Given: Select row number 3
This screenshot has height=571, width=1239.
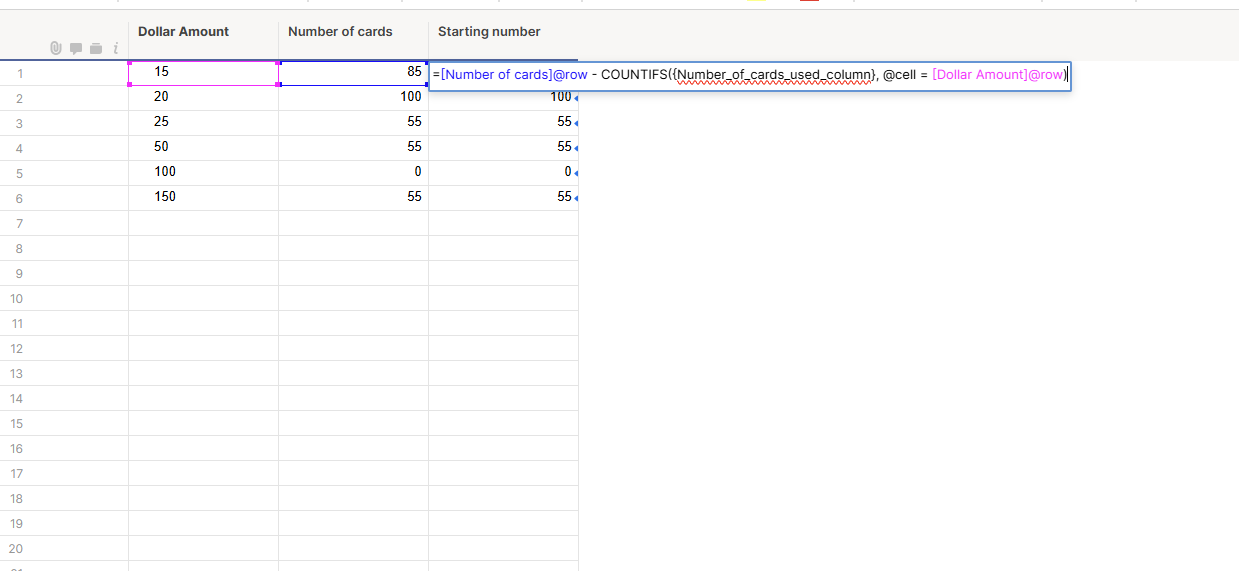Looking at the screenshot, I should (x=20, y=123).
